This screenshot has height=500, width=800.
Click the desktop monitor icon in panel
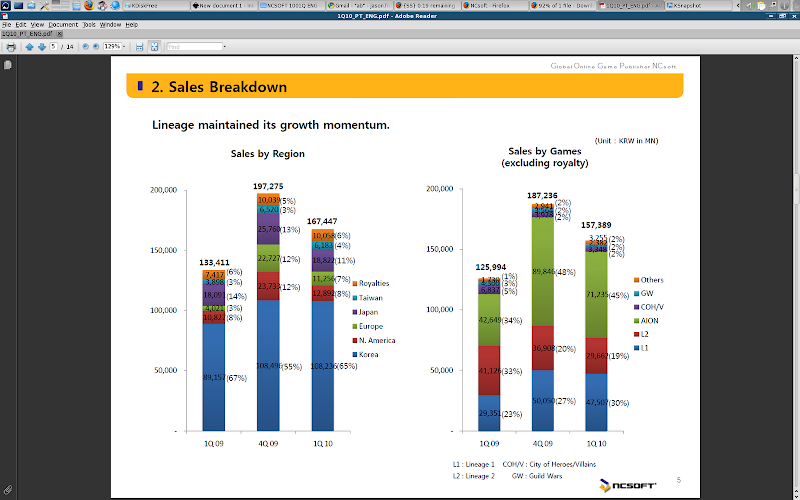(18, 6)
